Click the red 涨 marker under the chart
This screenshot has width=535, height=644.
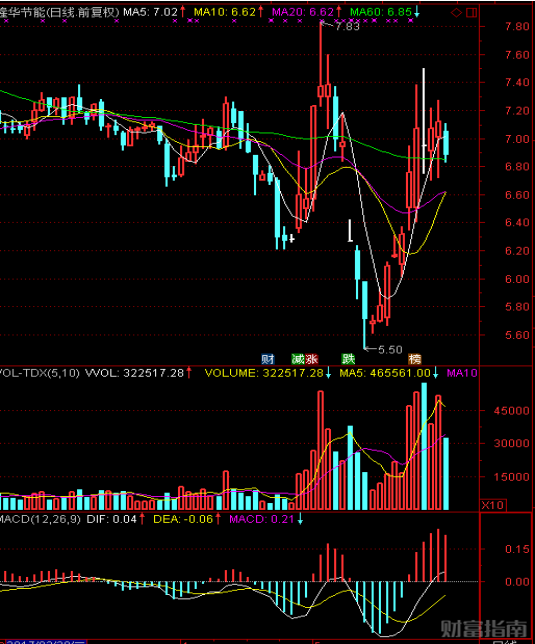(x=311, y=359)
